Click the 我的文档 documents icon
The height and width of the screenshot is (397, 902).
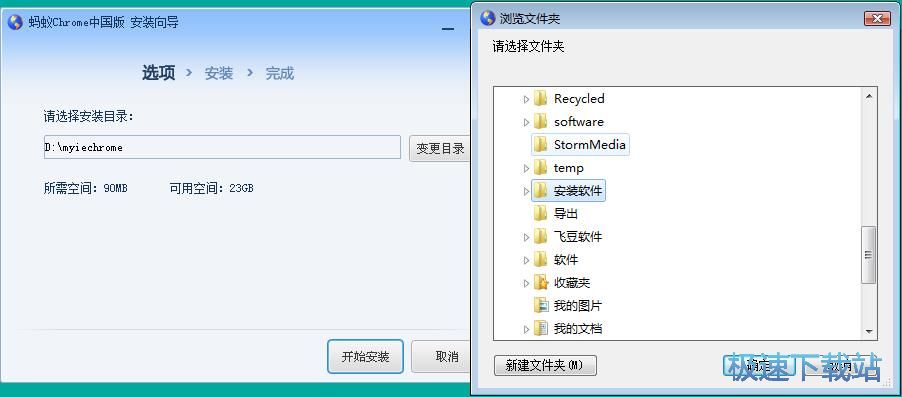coord(540,329)
